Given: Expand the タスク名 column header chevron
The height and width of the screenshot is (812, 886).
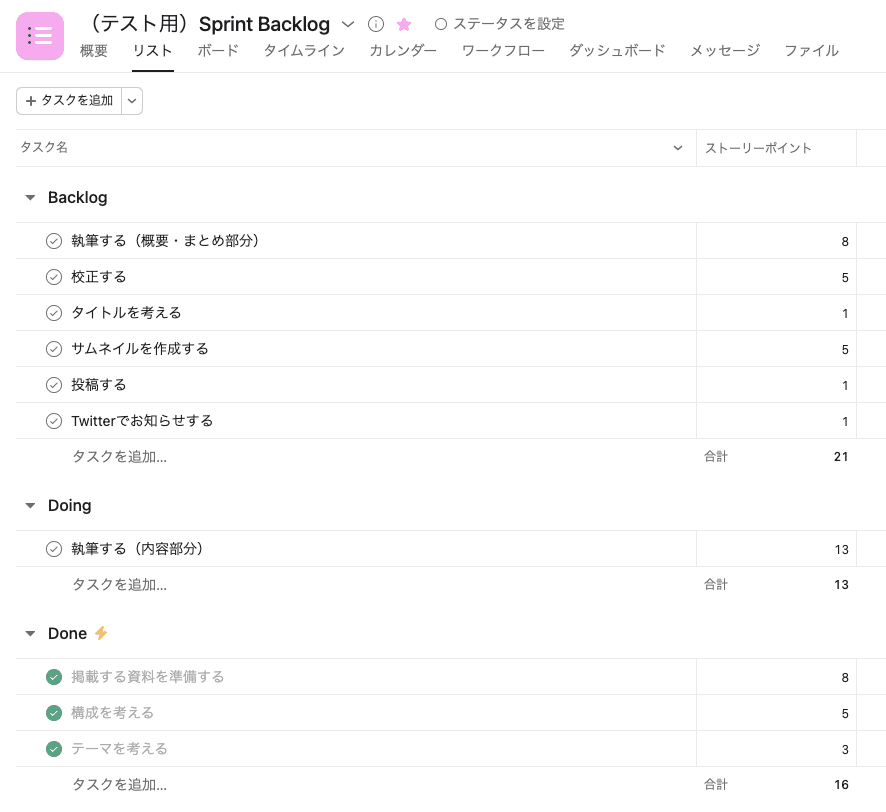Looking at the screenshot, I should click(679, 148).
